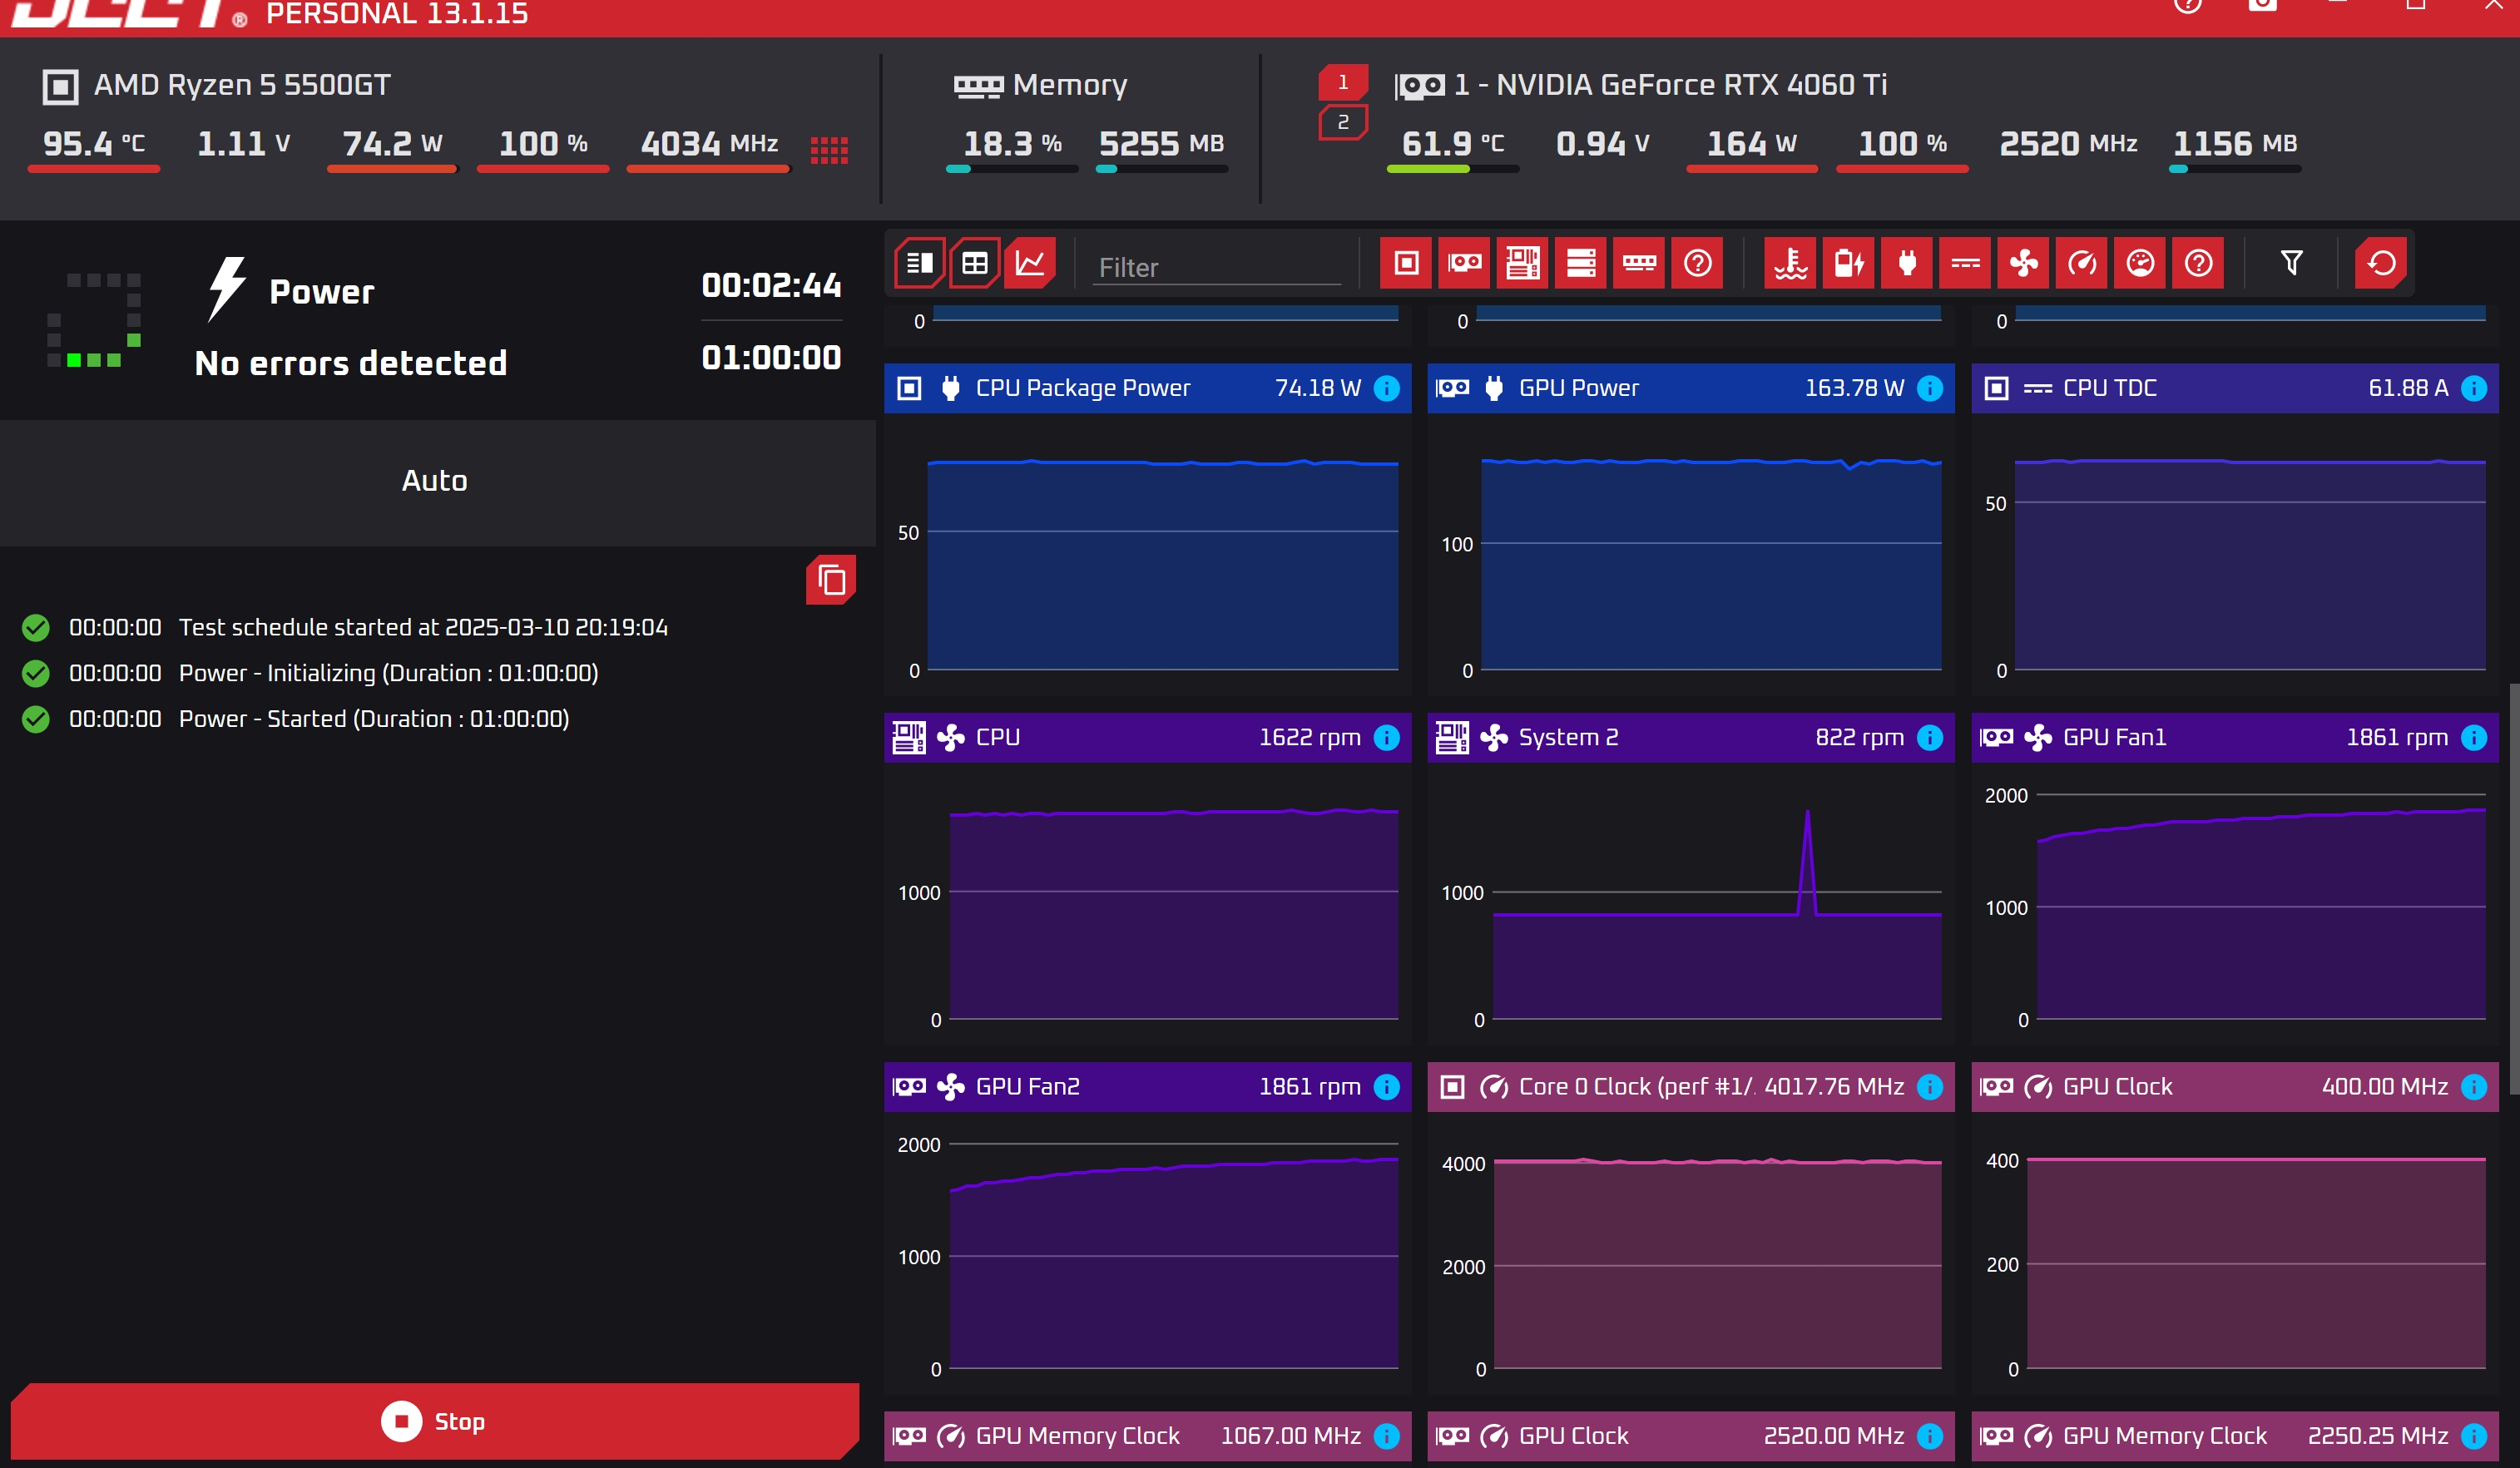Image resolution: width=2520 pixels, height=1468 pixels.
Task: Open the CPU cores grid icon
Action: pos(829,150)
